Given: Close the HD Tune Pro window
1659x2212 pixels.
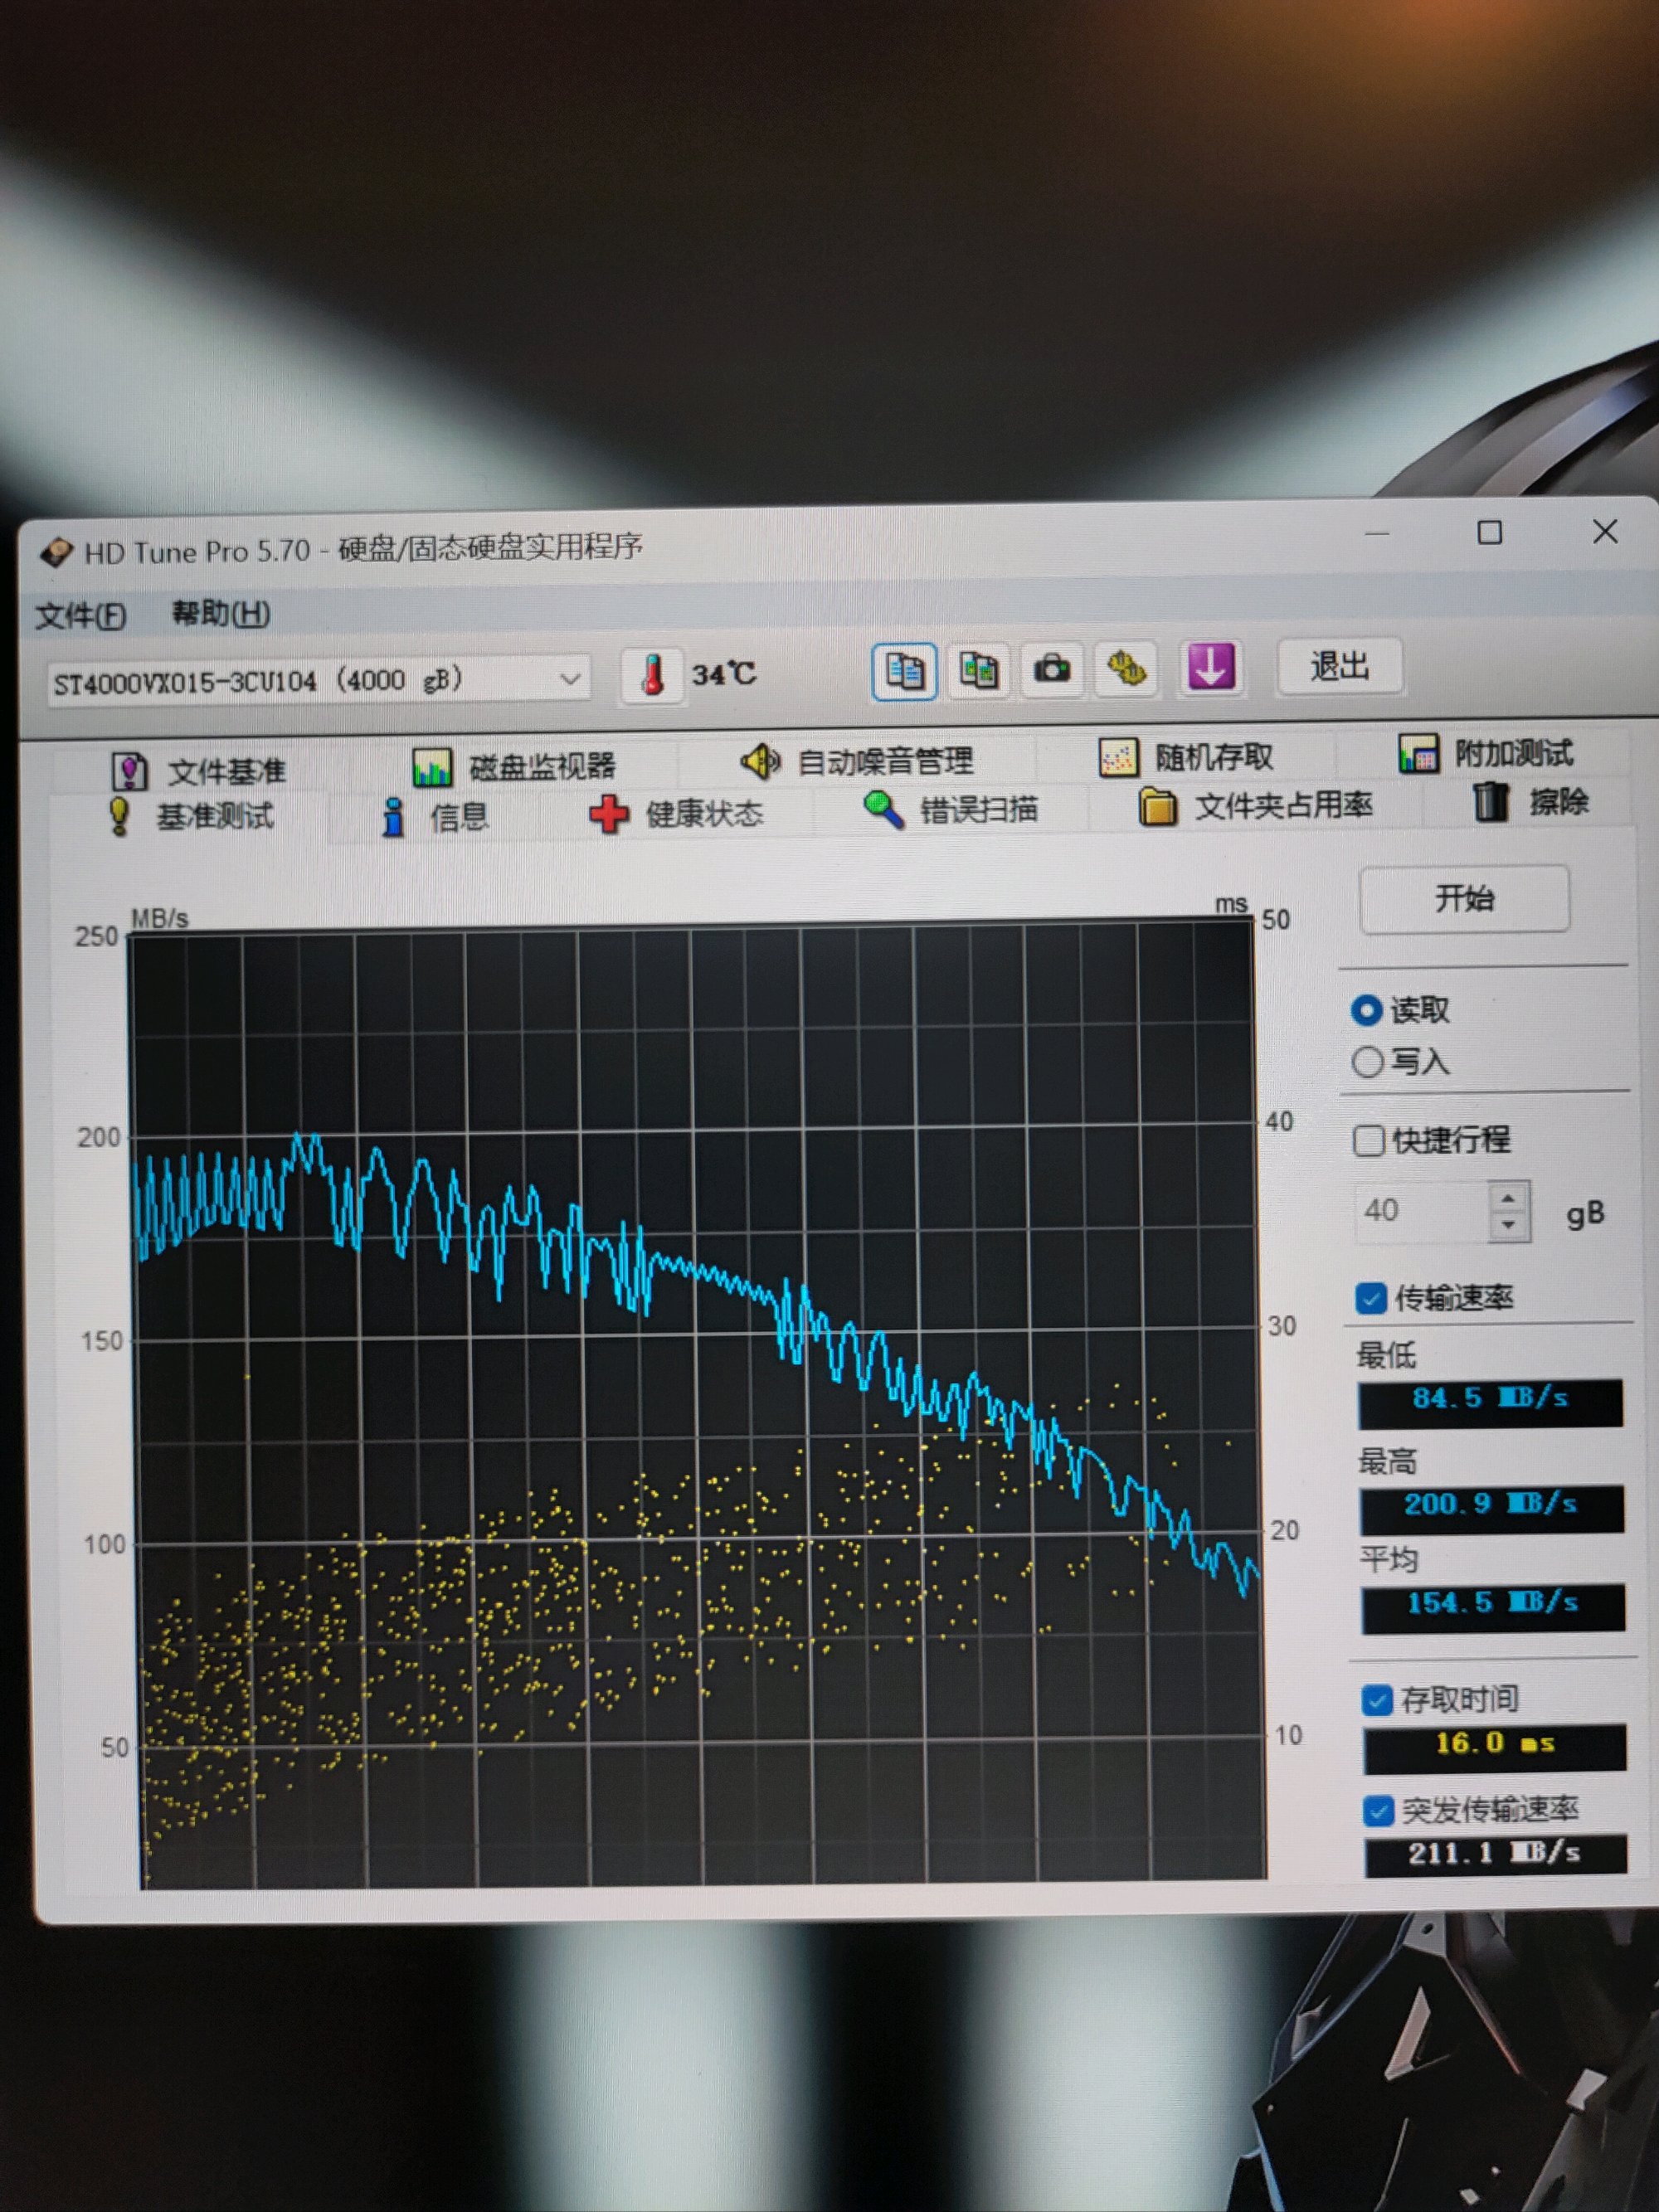Looking at the screenshot, I should 1605,531.
